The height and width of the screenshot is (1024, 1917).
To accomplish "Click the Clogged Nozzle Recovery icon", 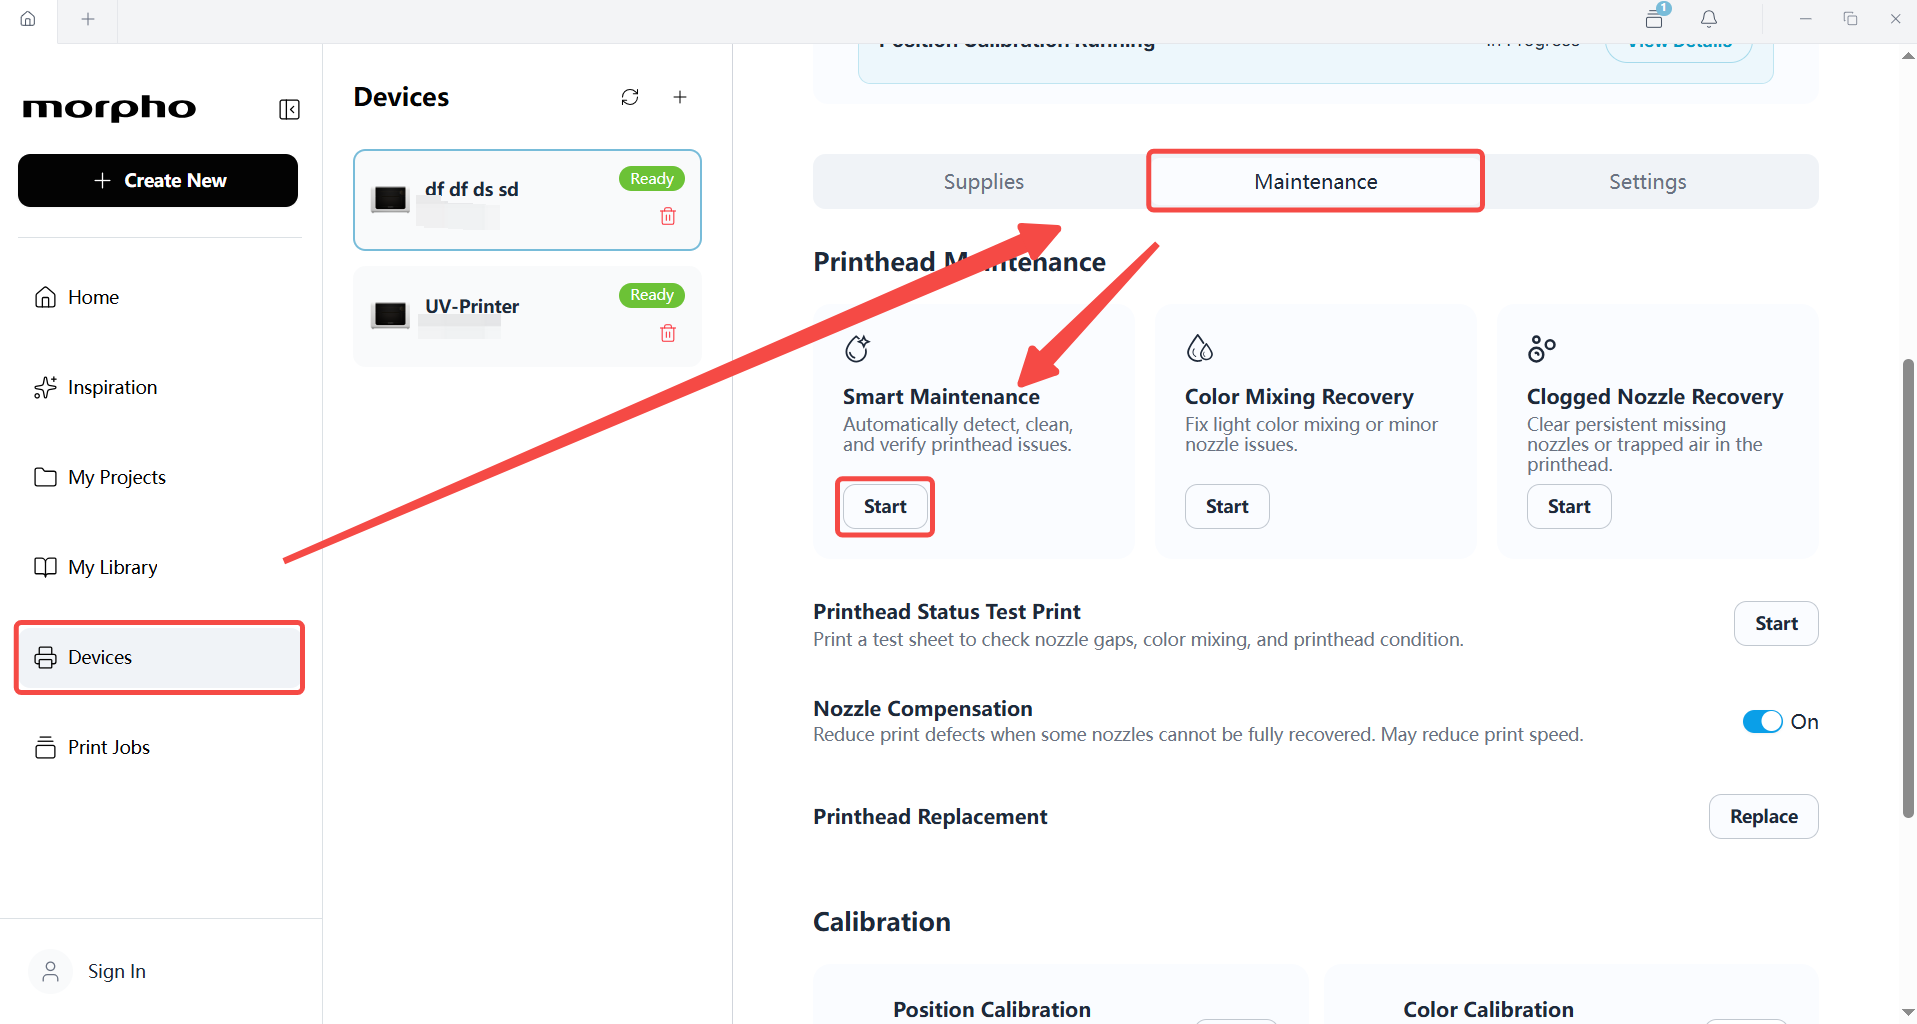I will [x=1541, y=348].
